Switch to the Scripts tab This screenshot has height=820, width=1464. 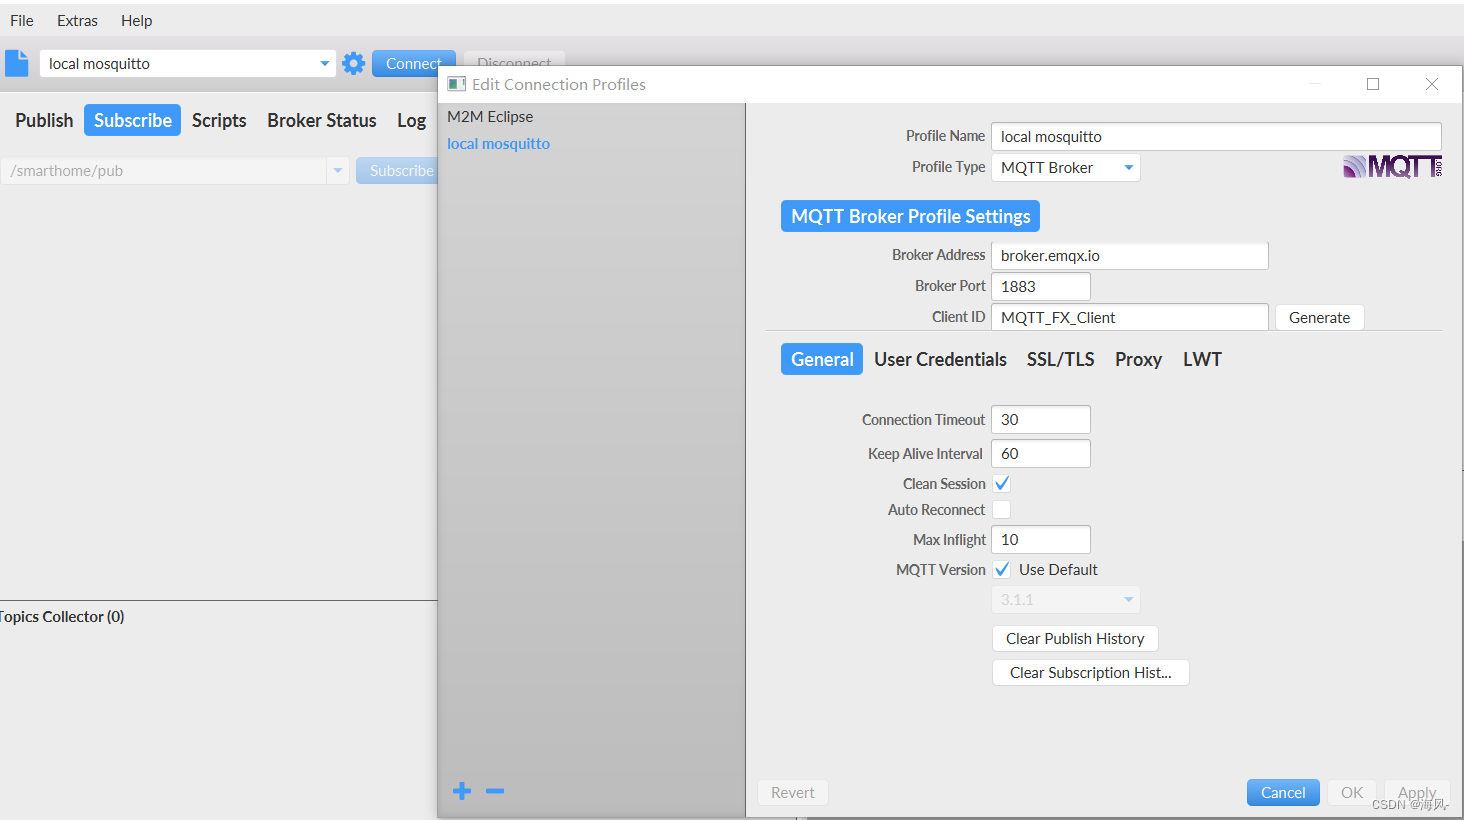click(219, 120)
